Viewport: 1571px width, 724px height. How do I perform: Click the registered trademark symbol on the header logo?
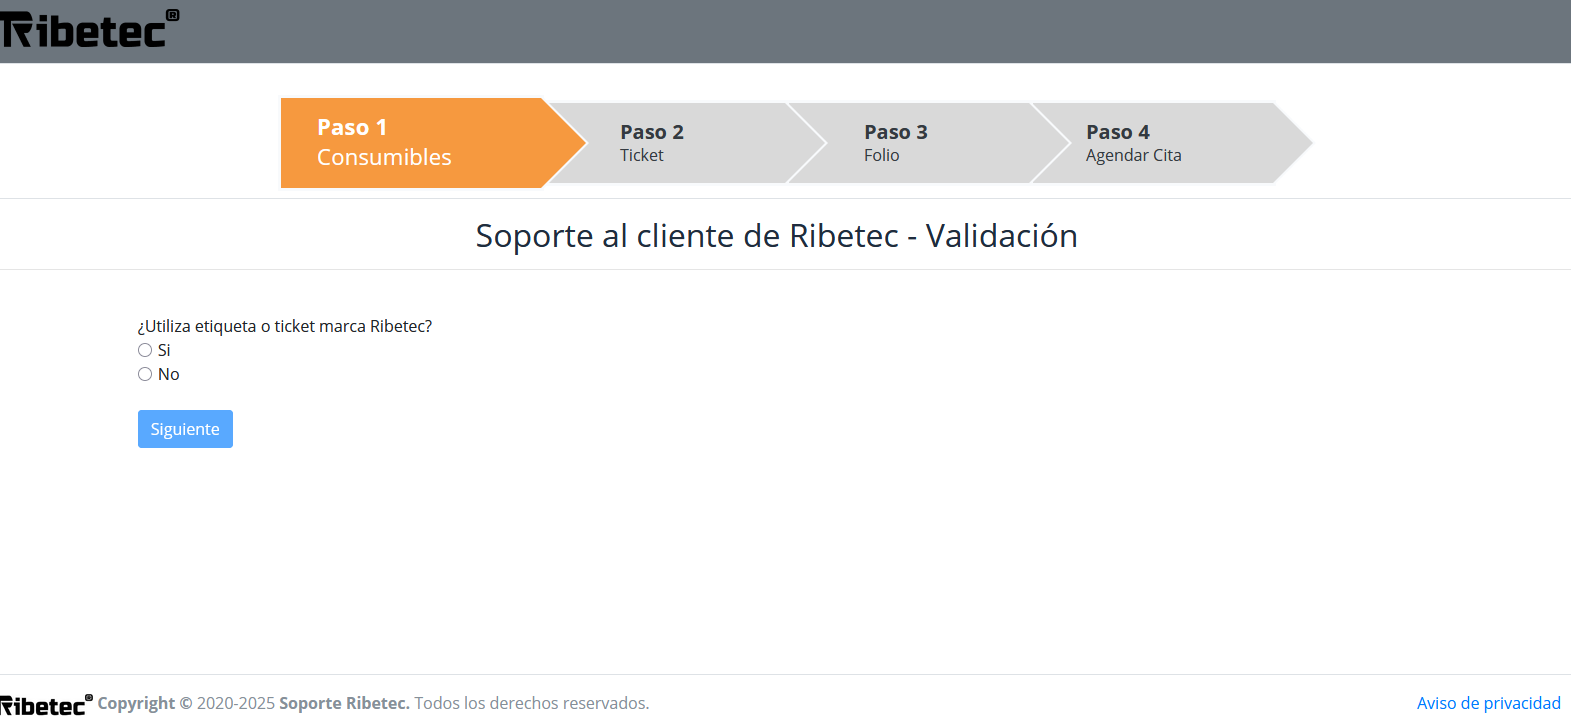pos(172,15)
